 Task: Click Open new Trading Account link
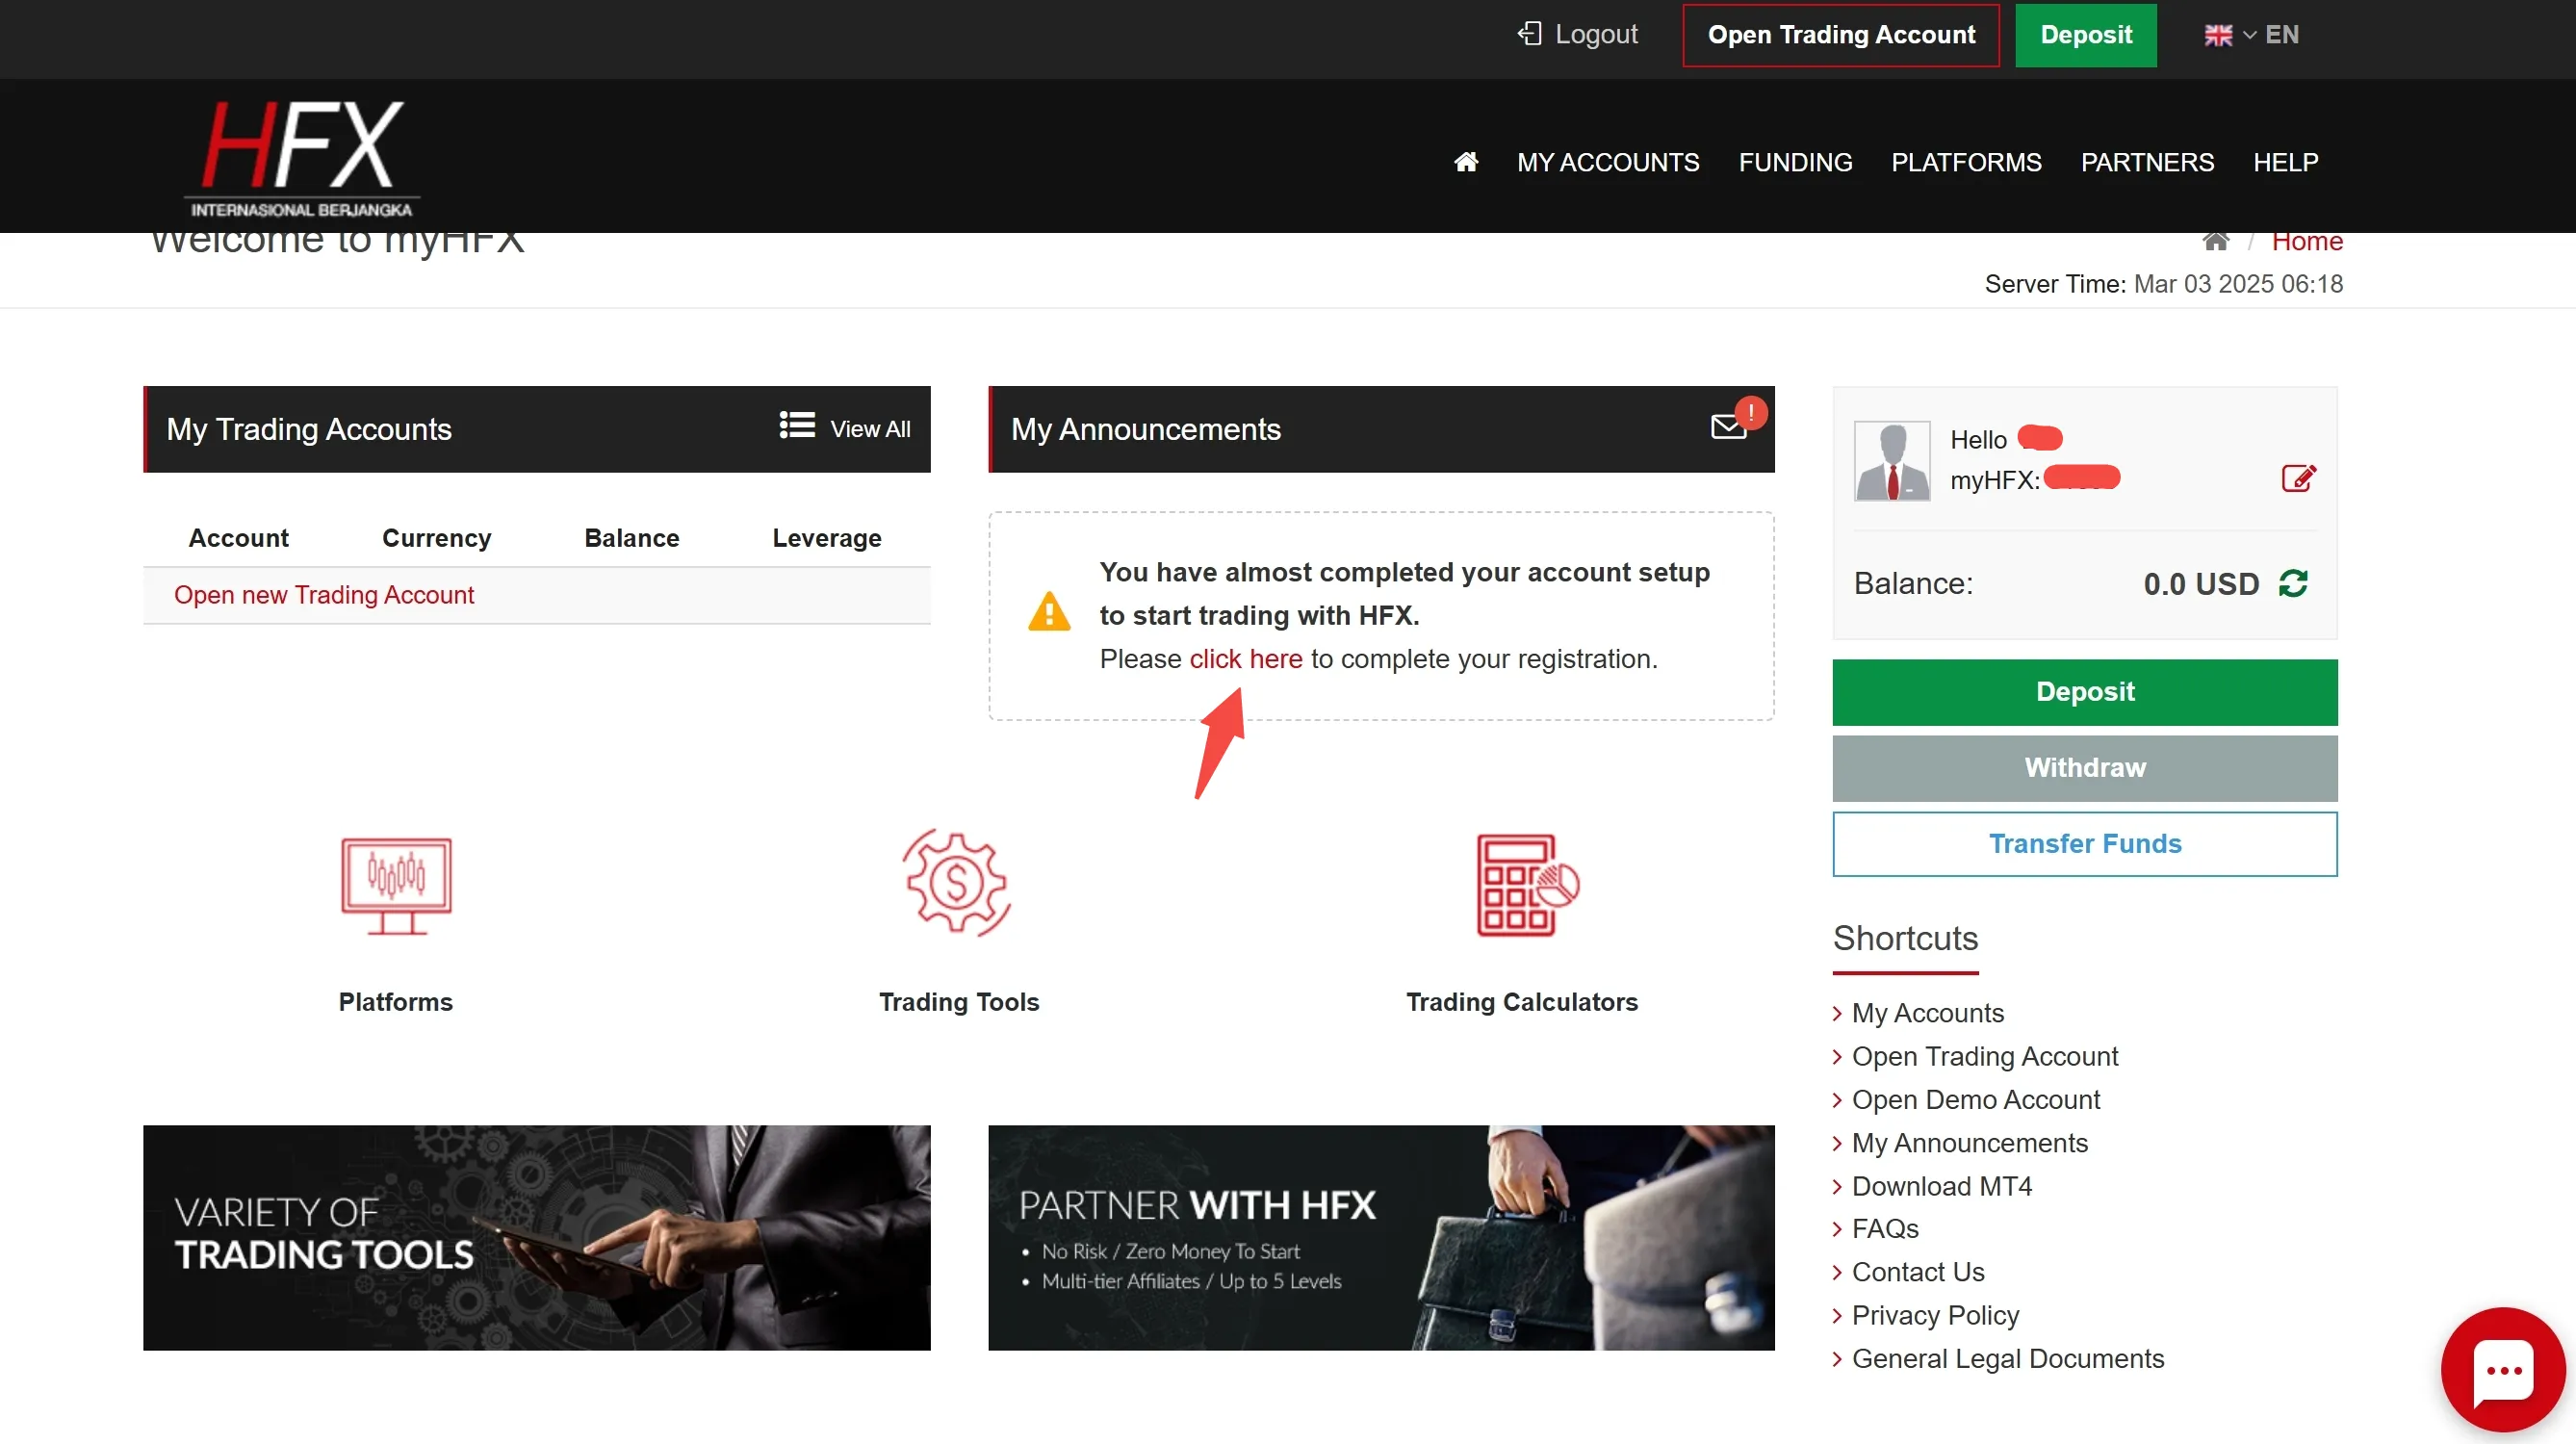coord(324,595)
